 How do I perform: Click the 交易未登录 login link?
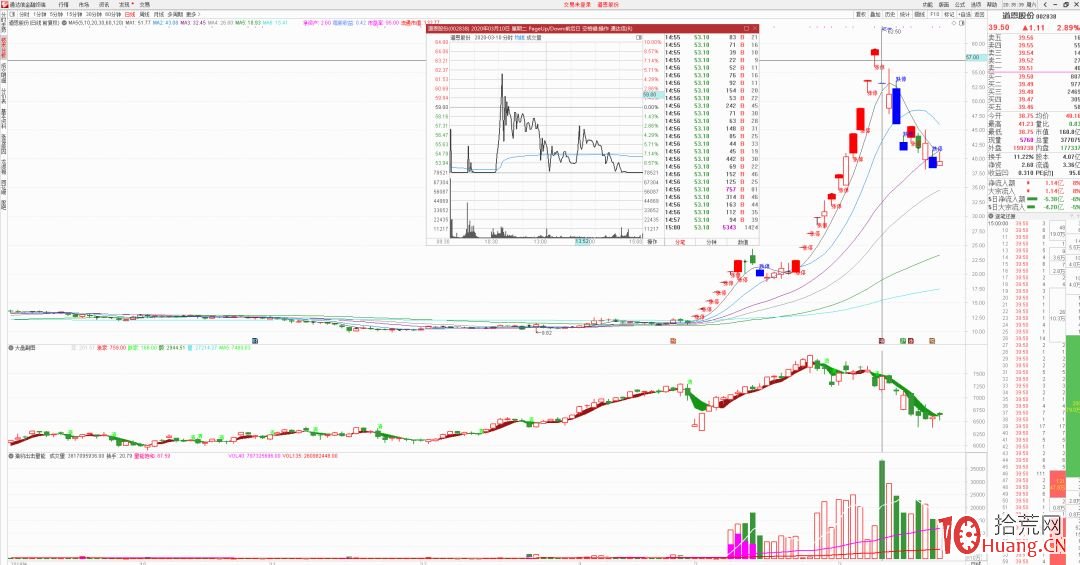coord(577,4)
